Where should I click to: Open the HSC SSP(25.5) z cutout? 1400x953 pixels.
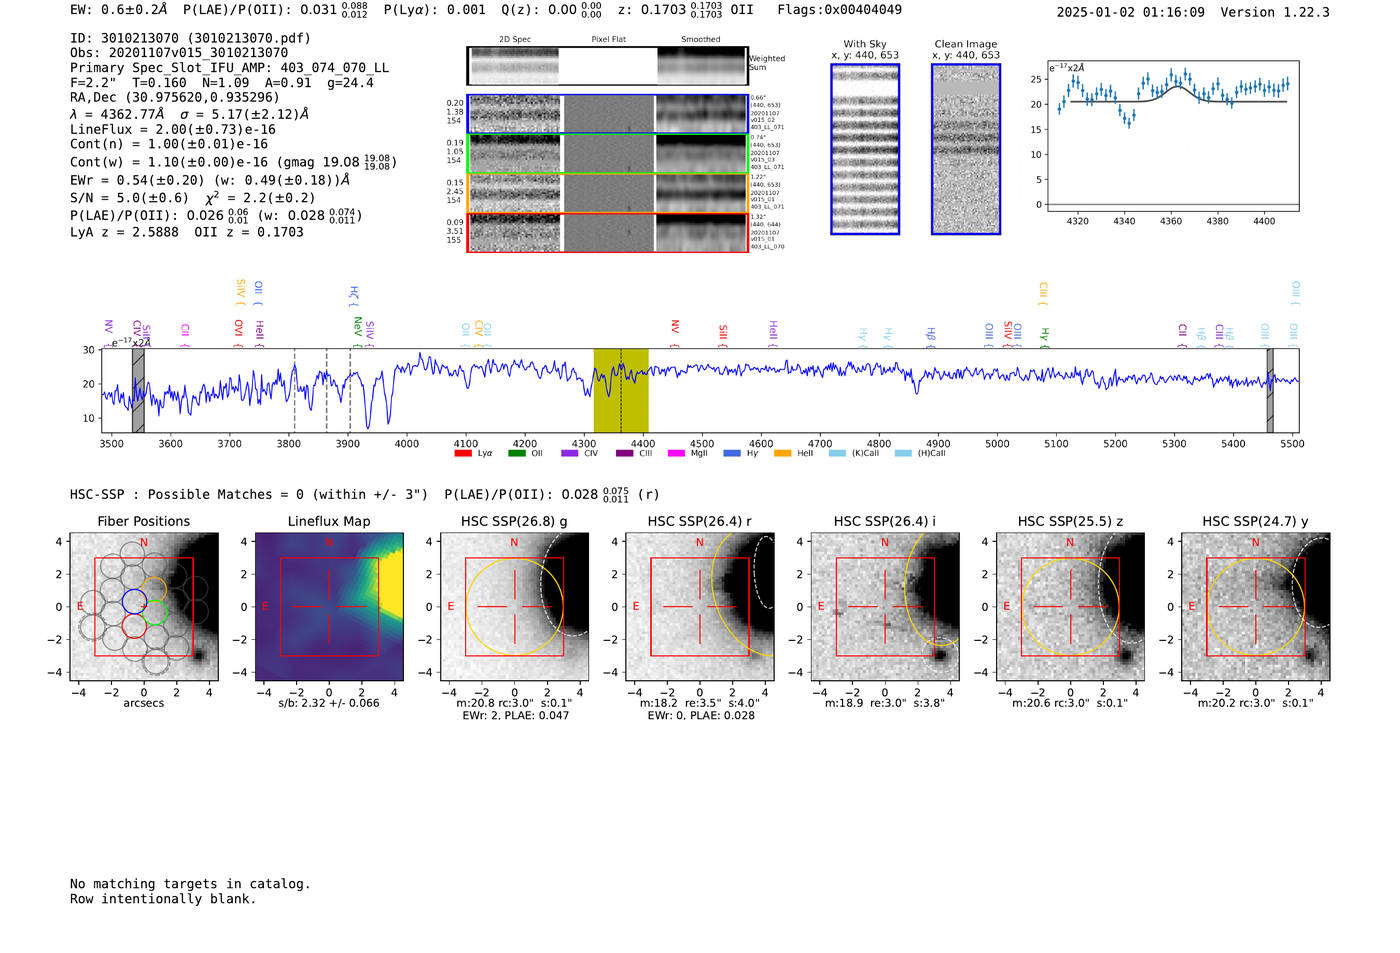click(1070, 607)
